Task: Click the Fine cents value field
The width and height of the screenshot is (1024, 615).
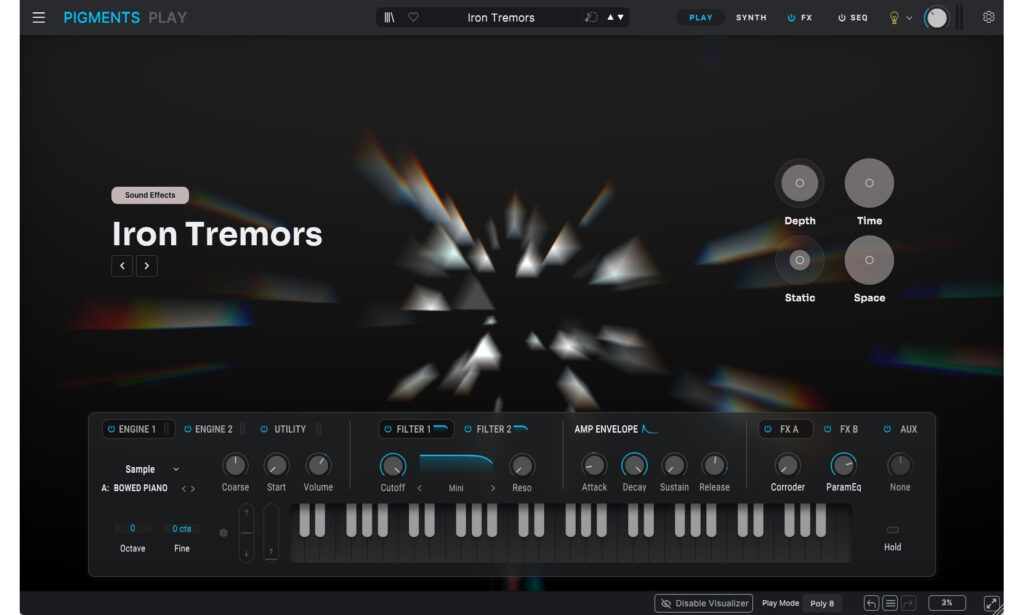Action: coord(182,528)
